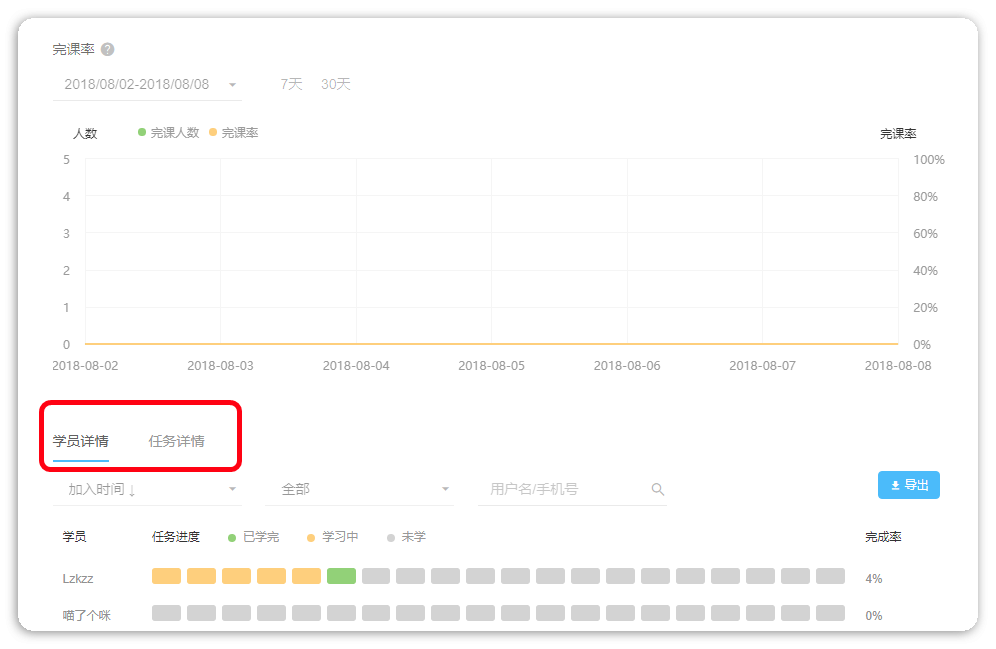Open student 喵了个咪's name
Viewport: 996px width, 649px height.
pos(86,615)
